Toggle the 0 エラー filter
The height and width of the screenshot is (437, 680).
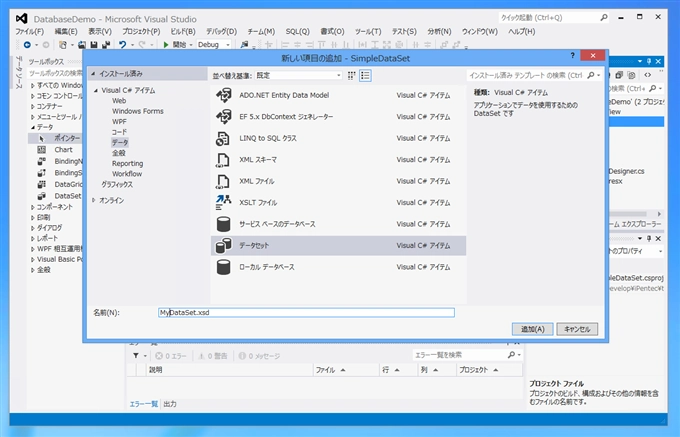coord(171,356)
